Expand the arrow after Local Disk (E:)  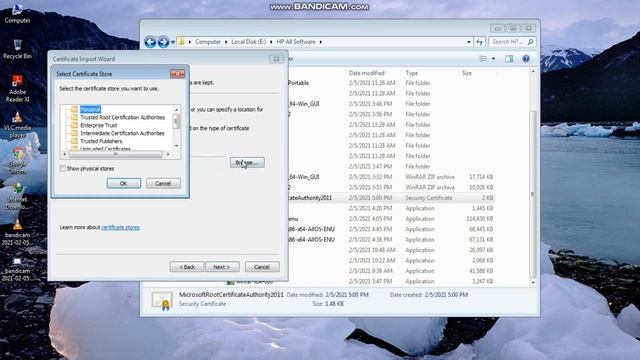point(271,42)
